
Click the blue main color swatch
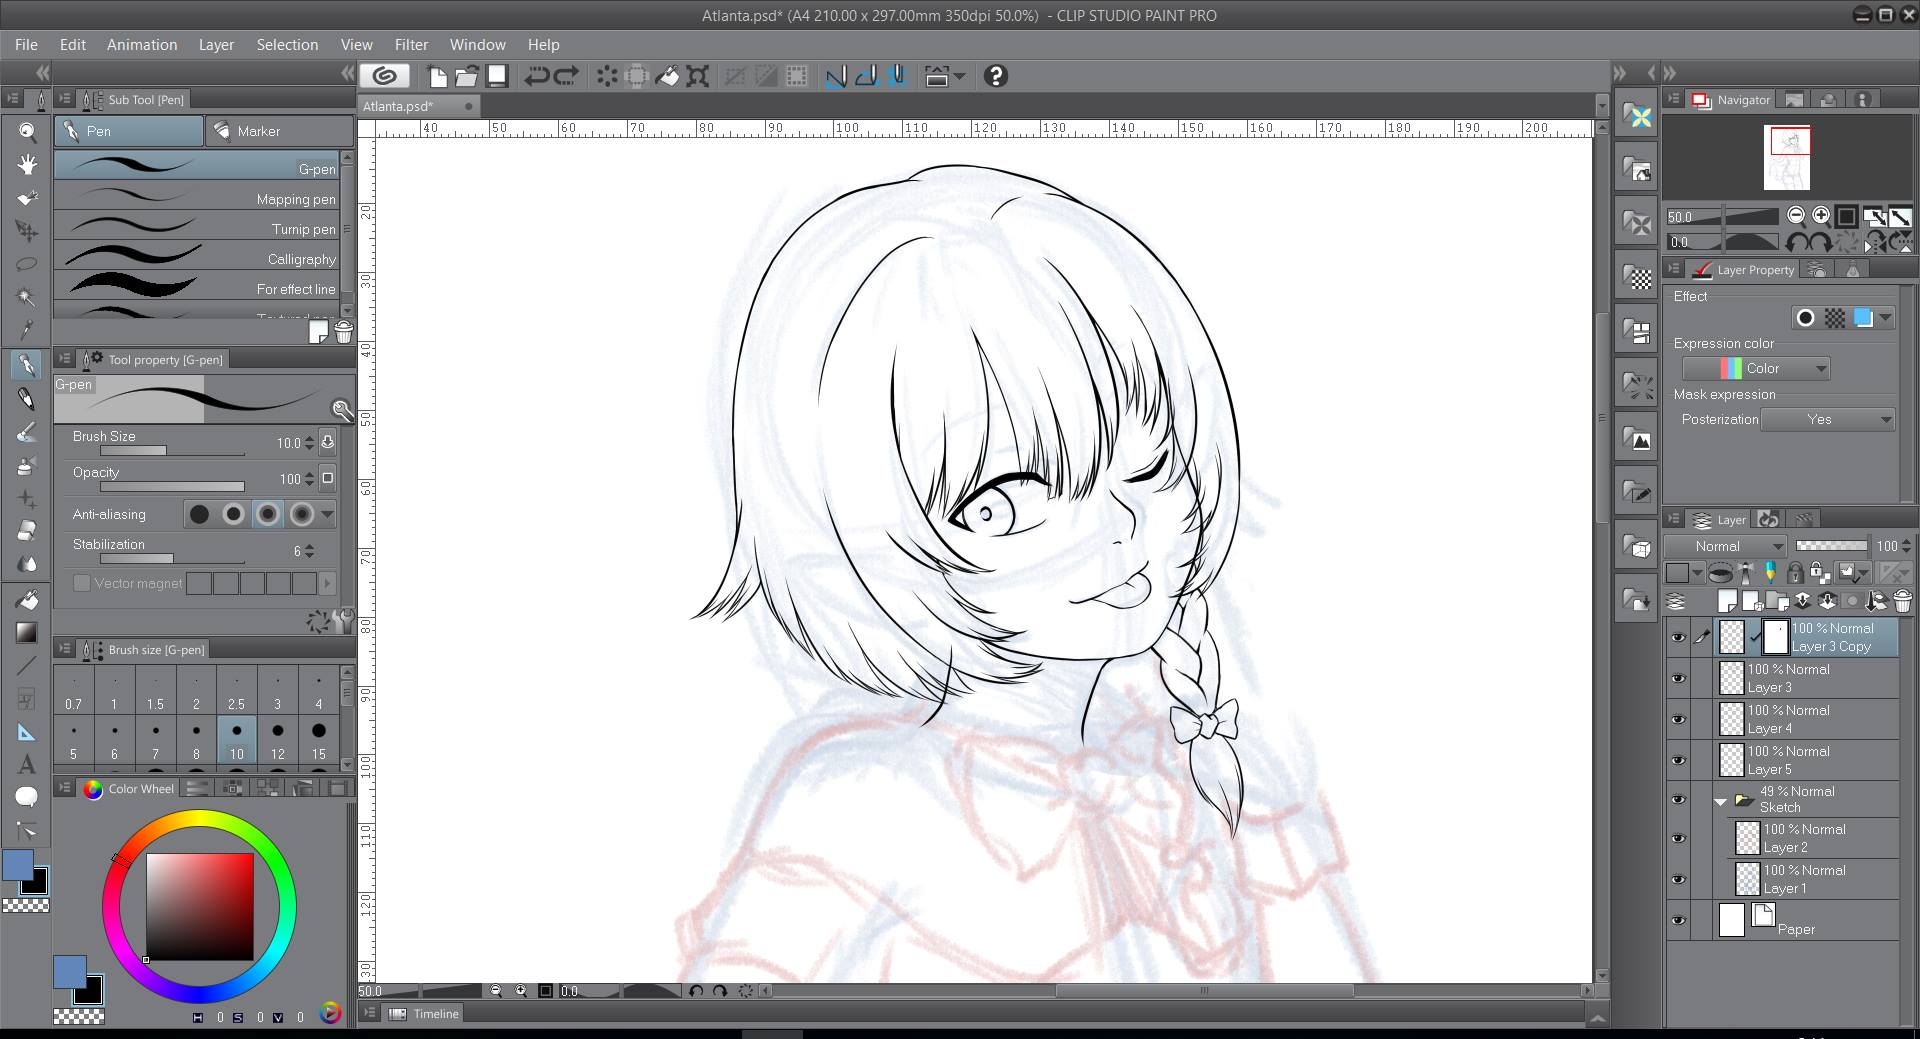pyautogui.click(x=17, y=865)
